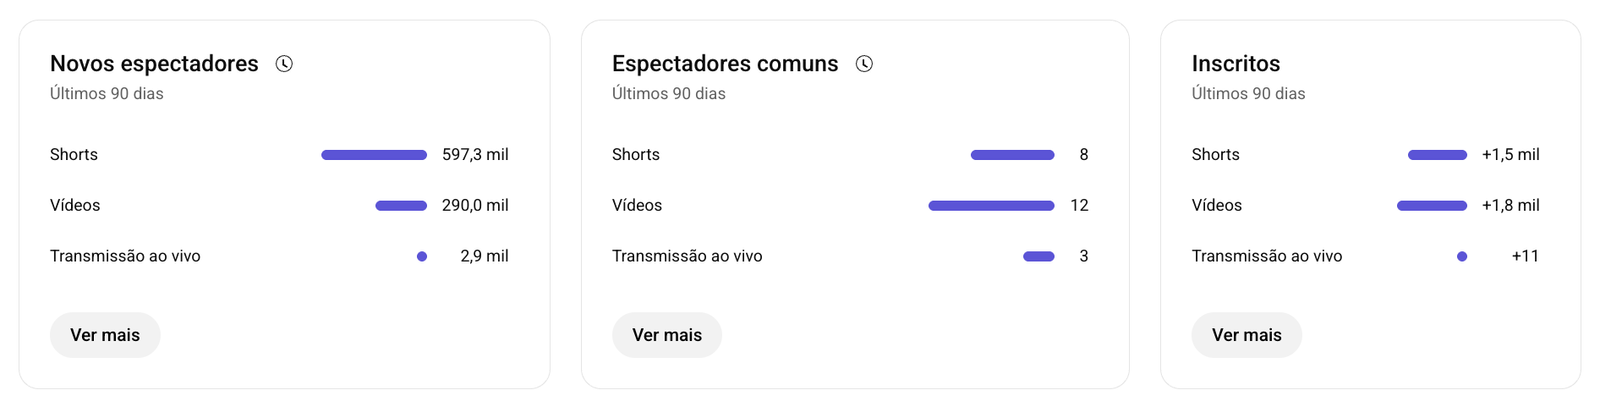
Task: Select live stream dot in Inscritos card
Action: pos(1462,257)
